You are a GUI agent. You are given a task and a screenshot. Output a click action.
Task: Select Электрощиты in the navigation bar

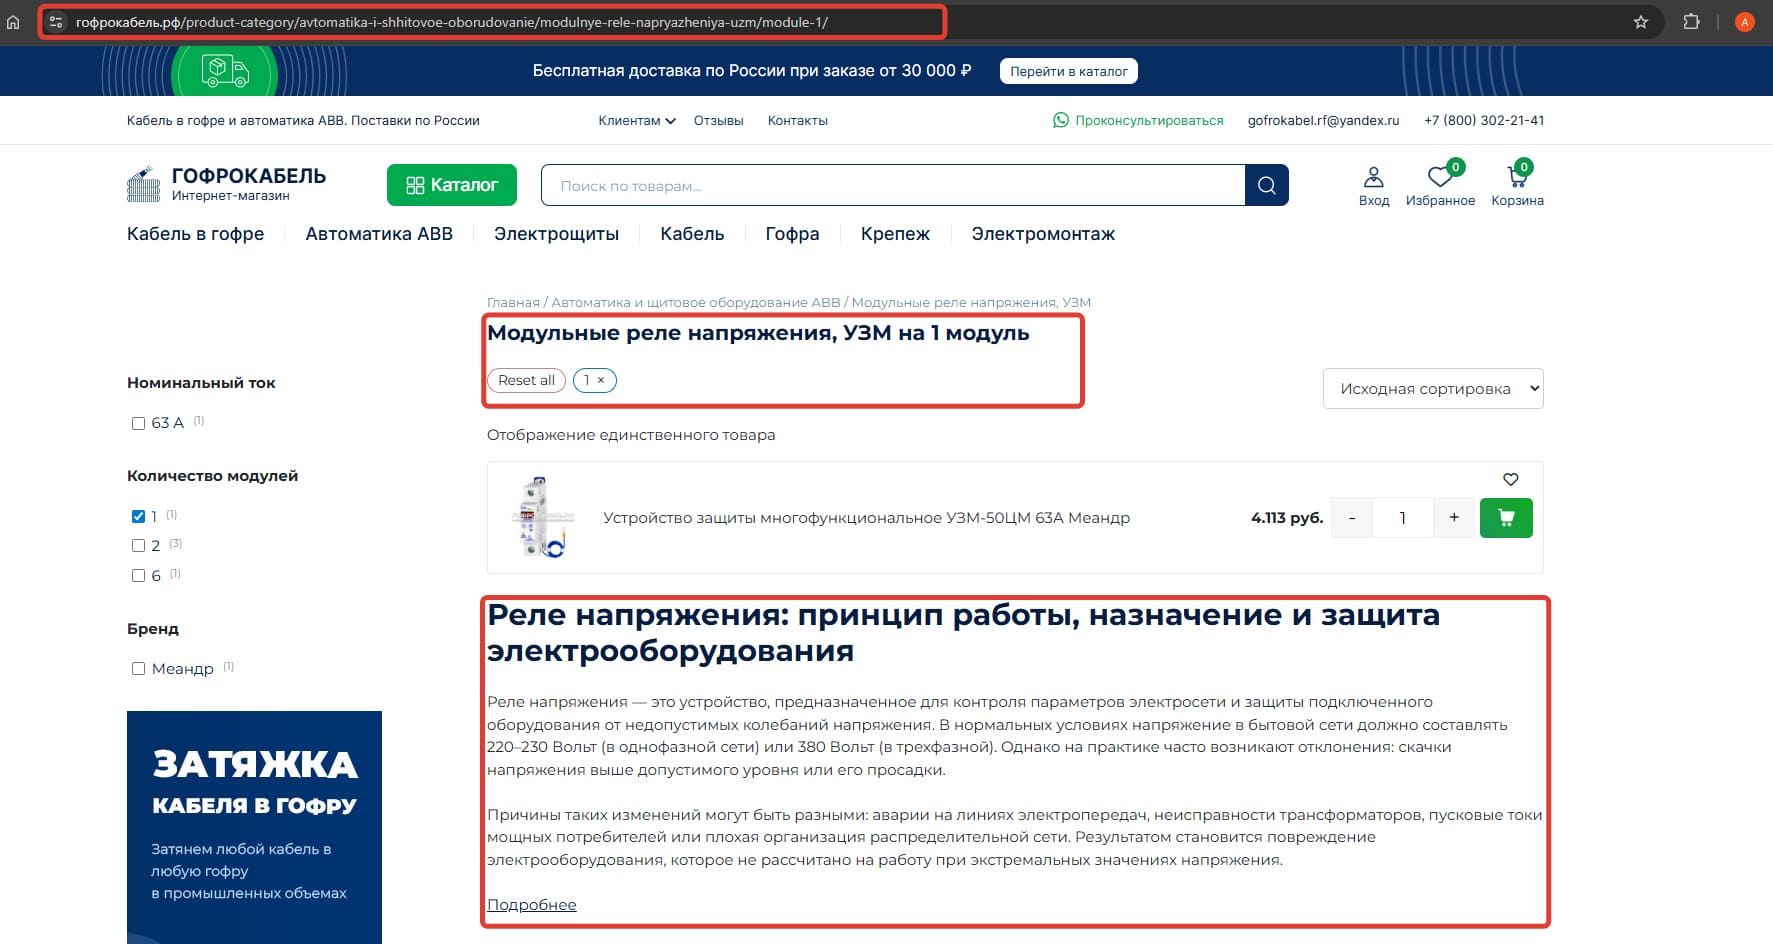click(x=556, y=234)
